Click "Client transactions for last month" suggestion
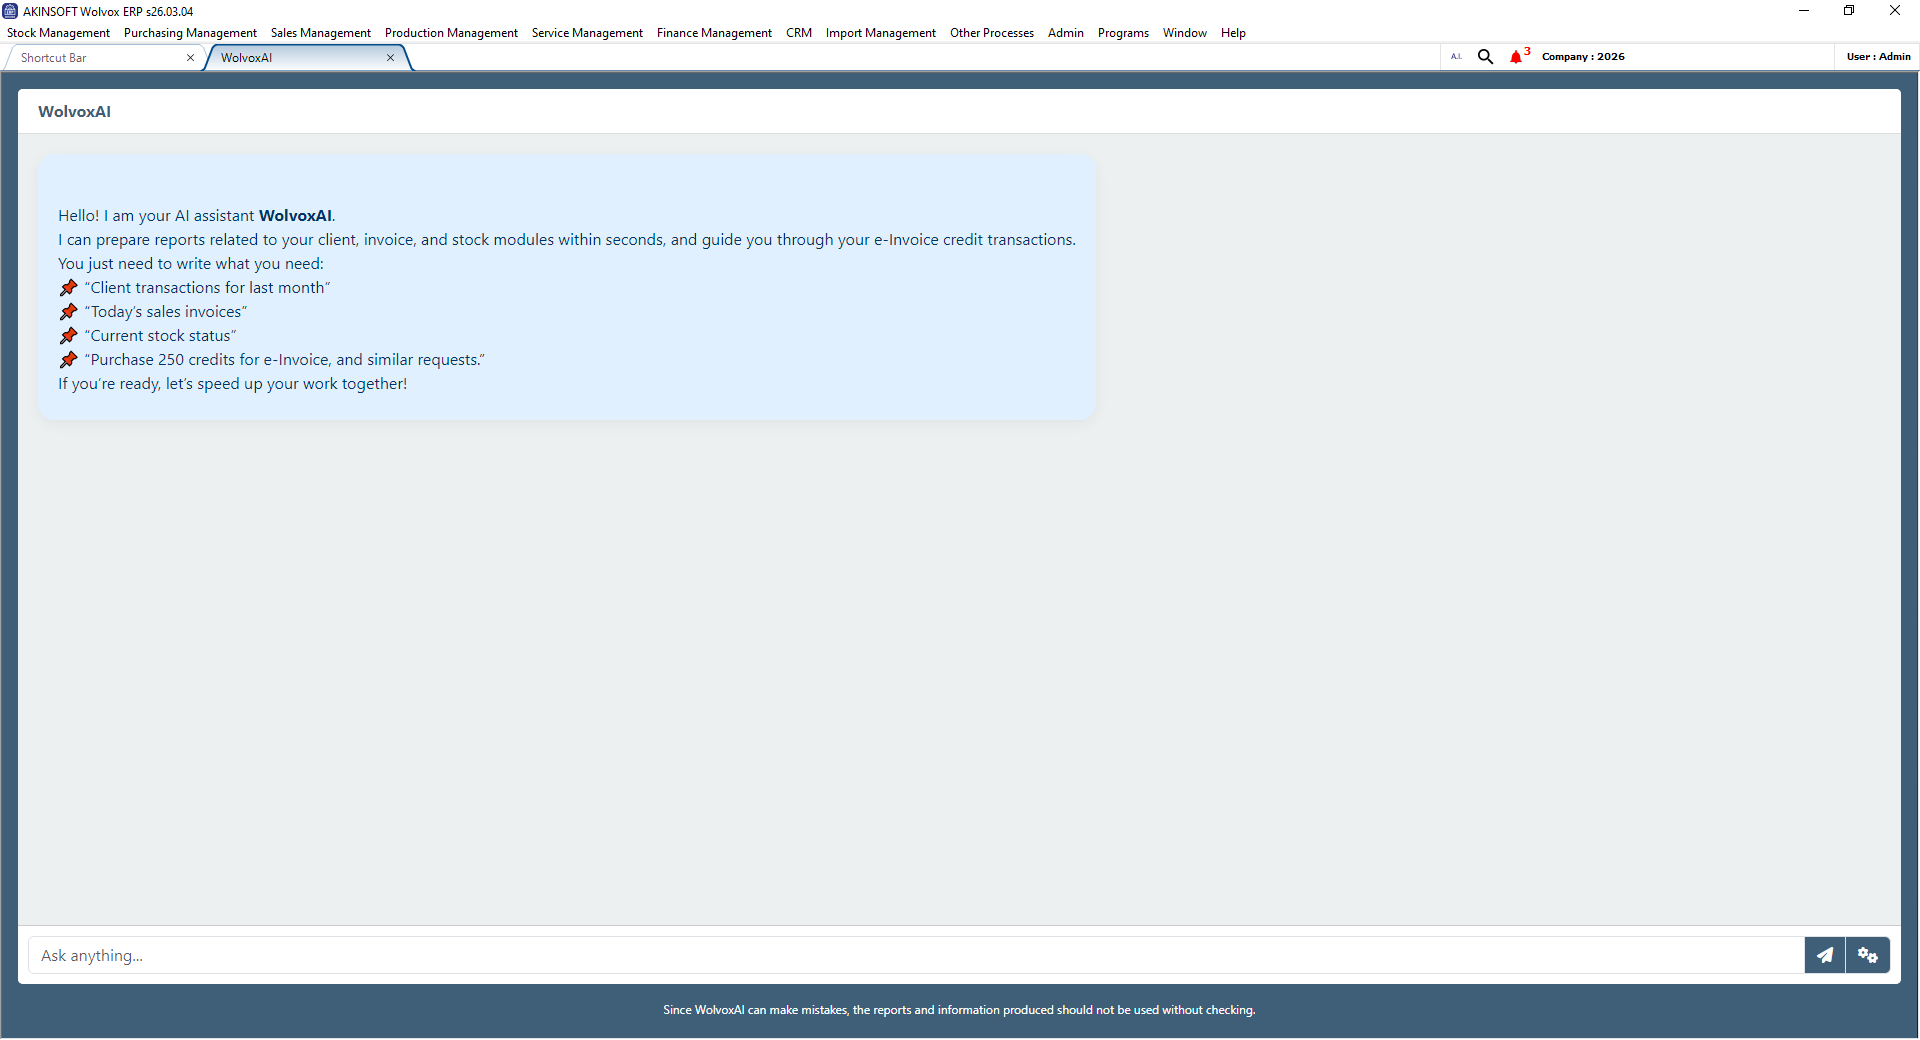1920x1040 pixels. (x=208, y=288)
